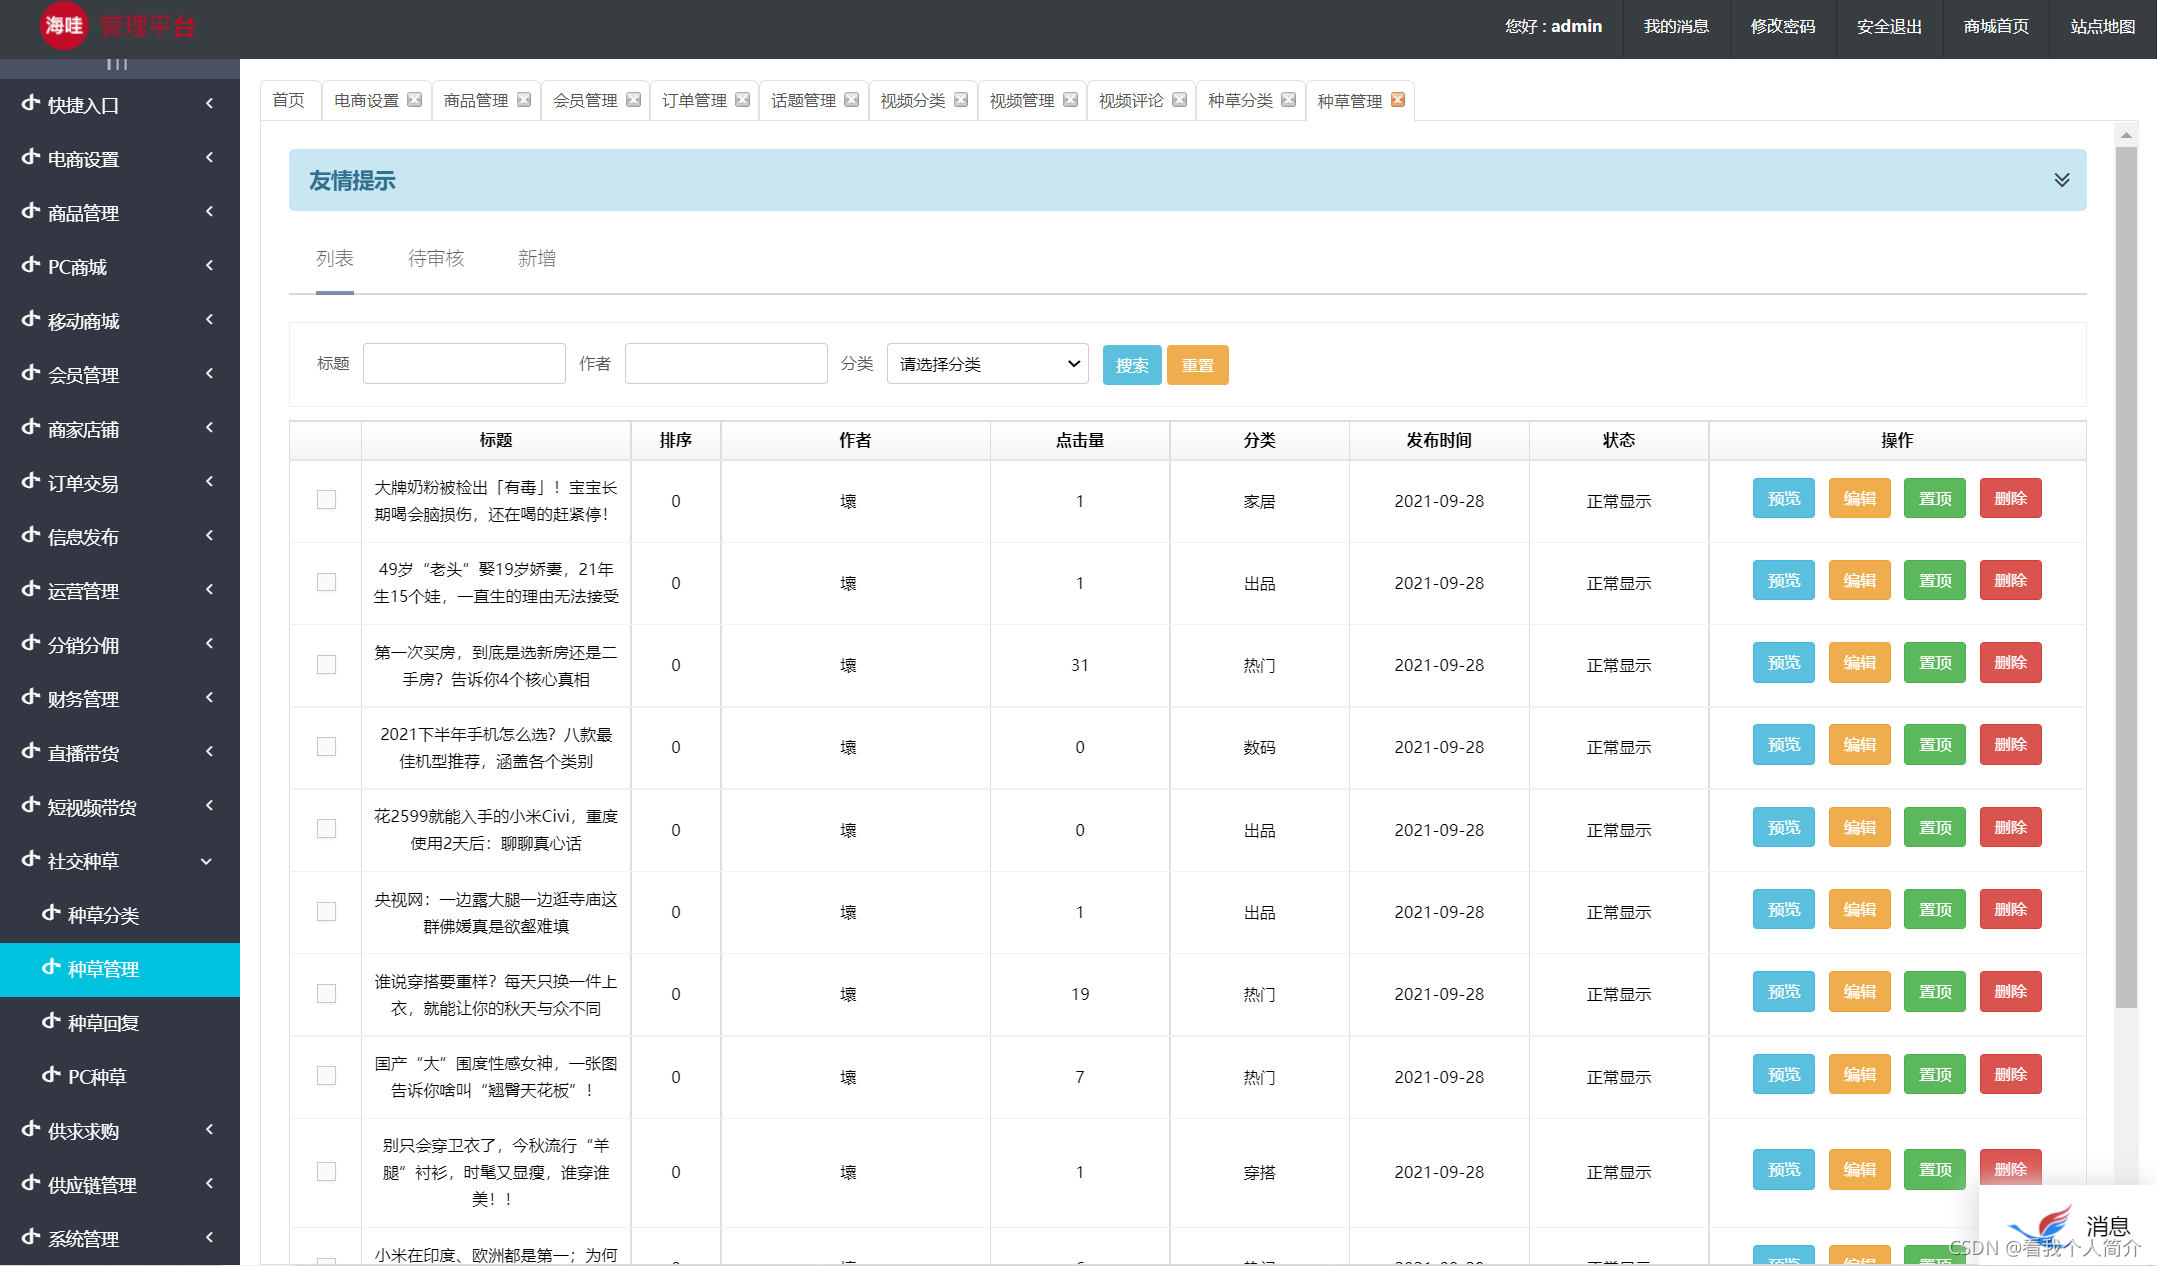This screenshot has width=2157, height=1266.
Task: Close the 视频评论 tab
Action: [x=1180, y=100]
